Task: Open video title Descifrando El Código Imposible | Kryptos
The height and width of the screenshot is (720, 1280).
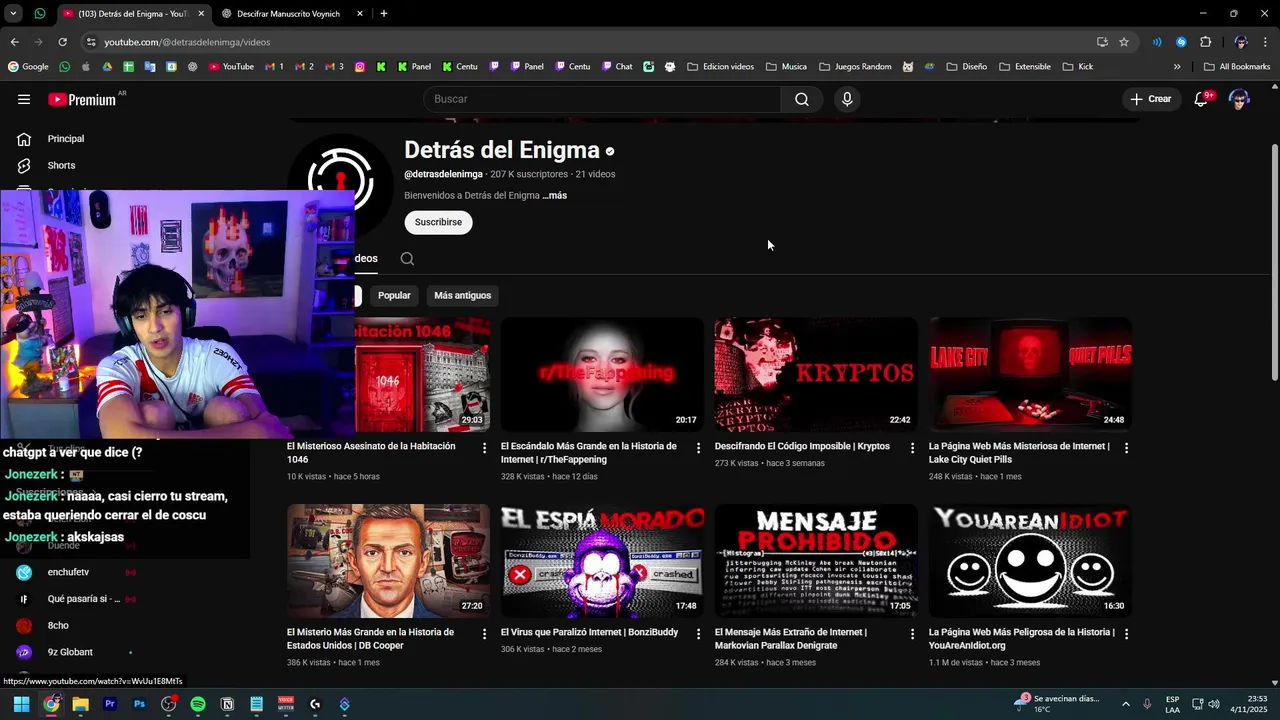Action: pos(802,447)
